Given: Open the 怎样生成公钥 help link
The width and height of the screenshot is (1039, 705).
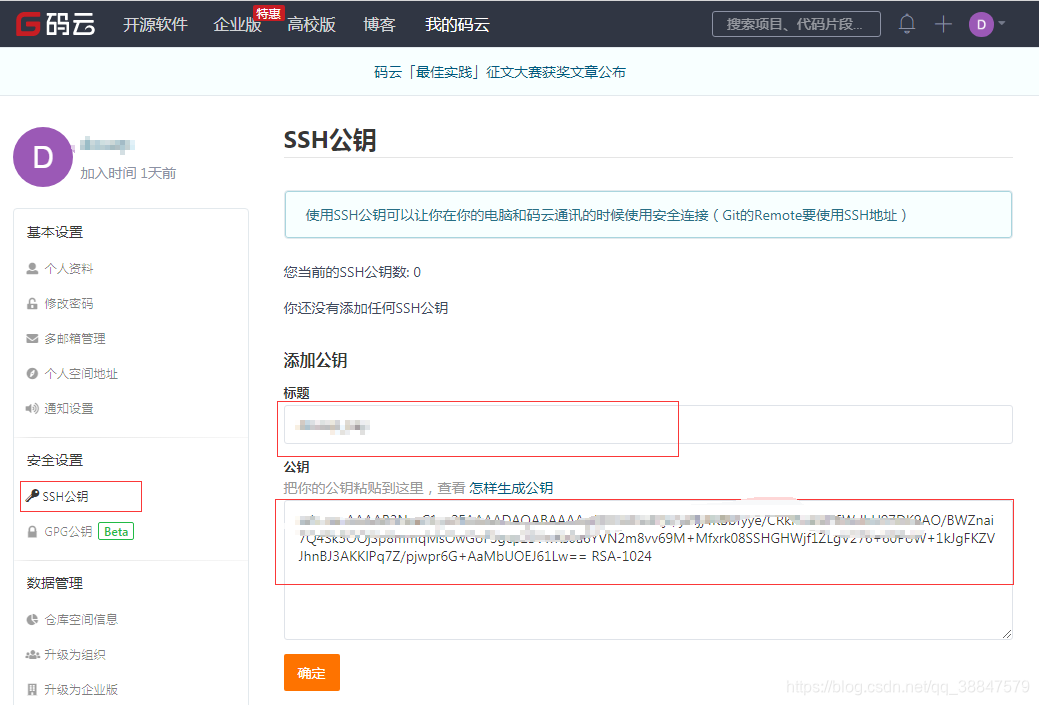Looking at the screenshot, I should [x=511, y=488].
